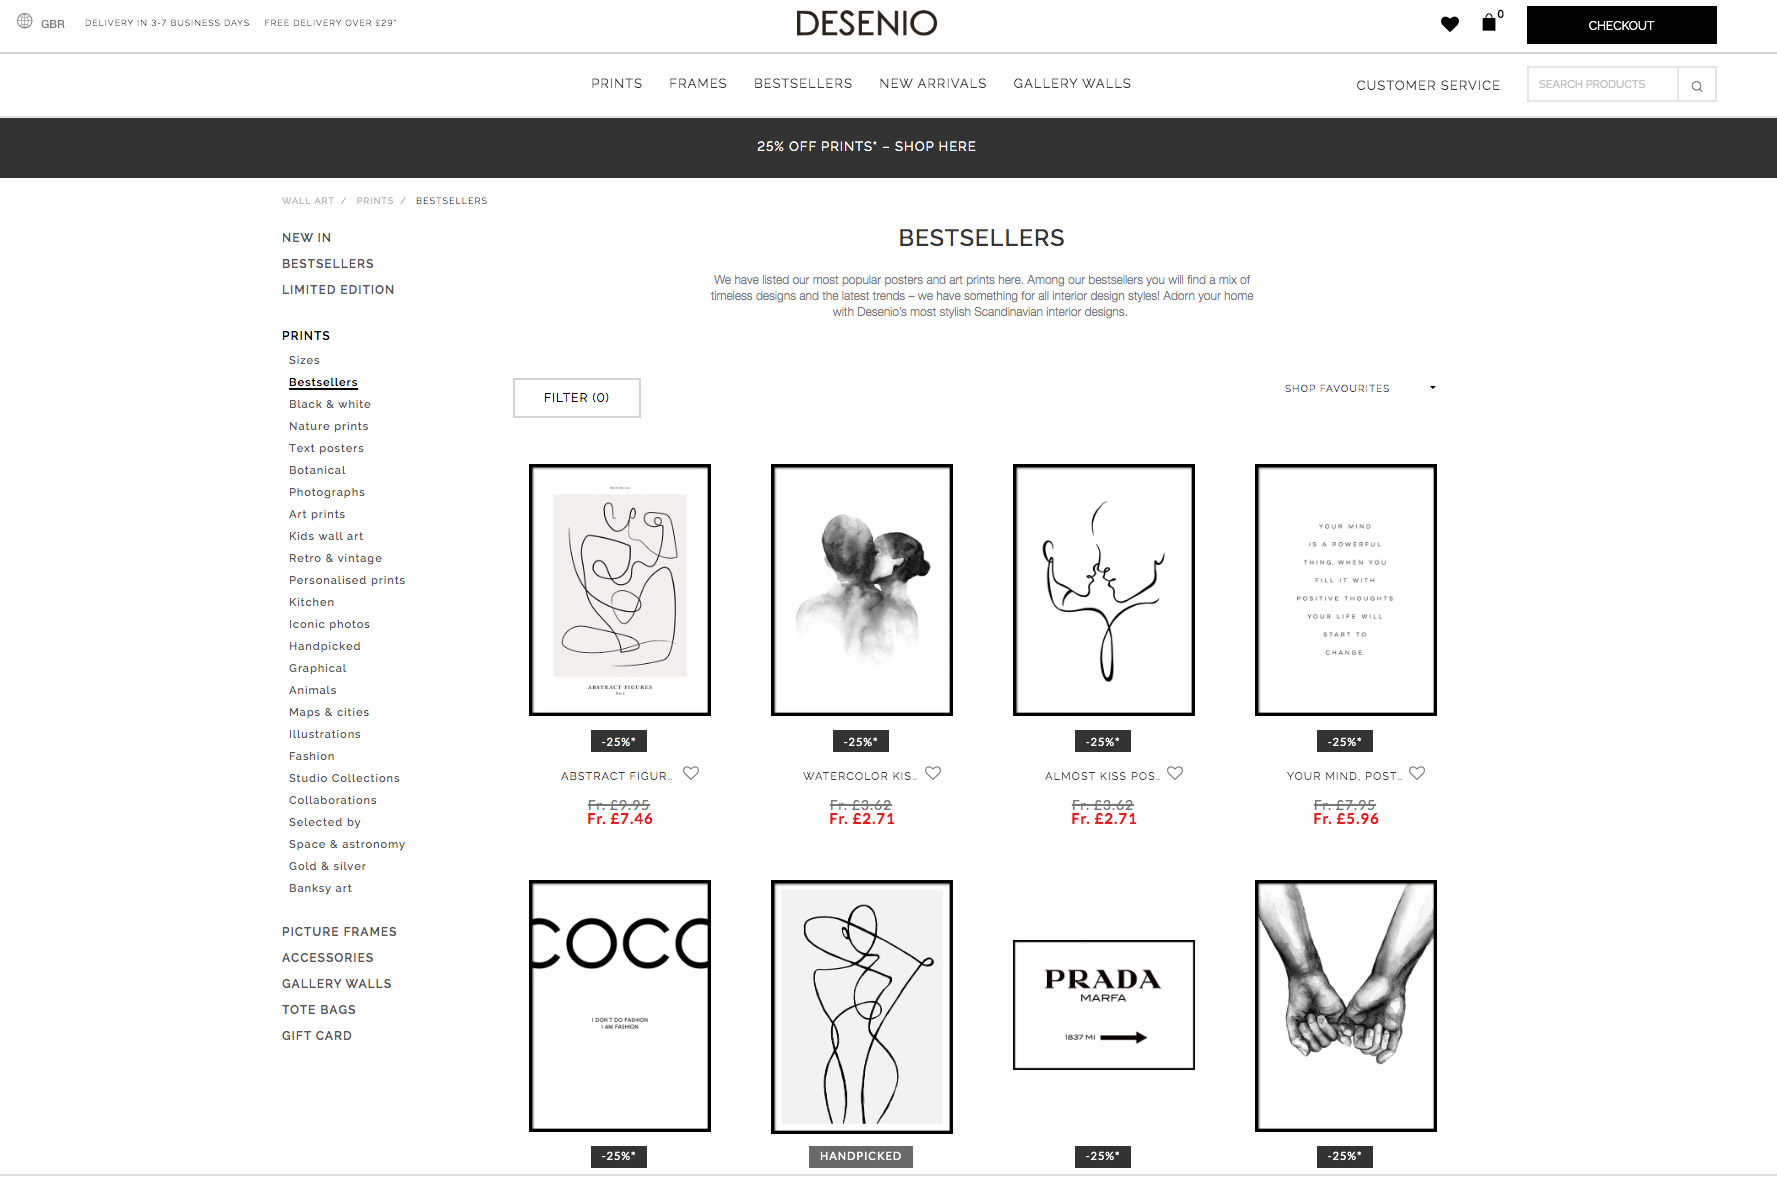The image size is (1777, 1178).
Task: Open the Filter (0) panel
Action: (x=576, y=398)
